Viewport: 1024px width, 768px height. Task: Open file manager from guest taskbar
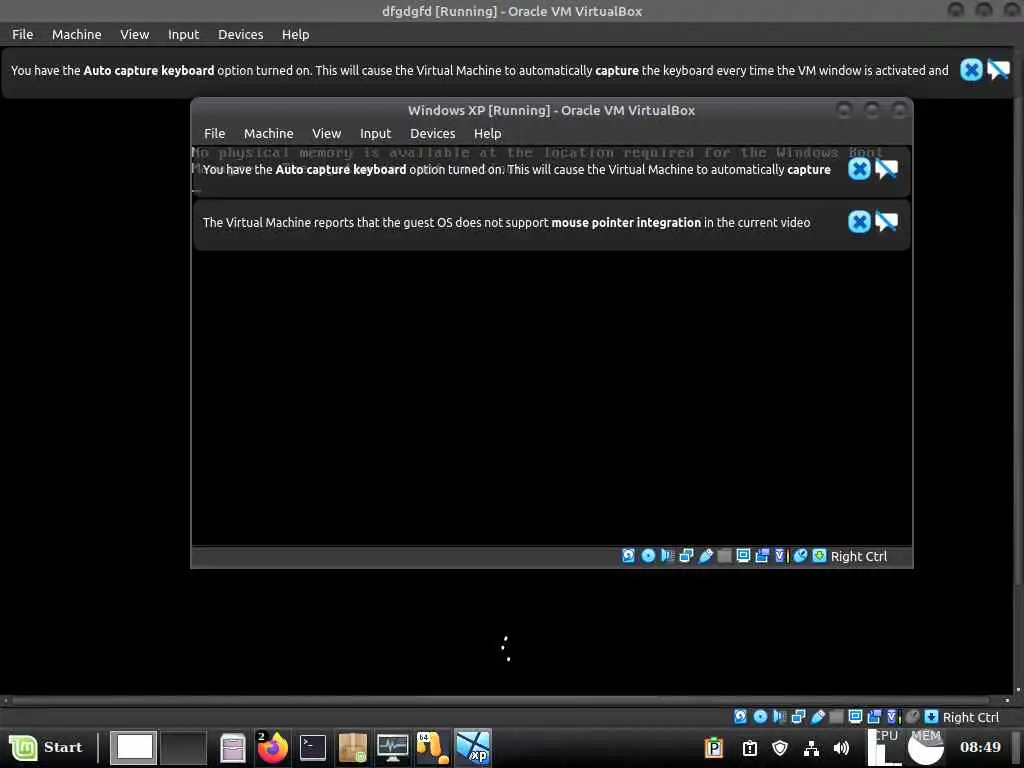tap(232, 748)
